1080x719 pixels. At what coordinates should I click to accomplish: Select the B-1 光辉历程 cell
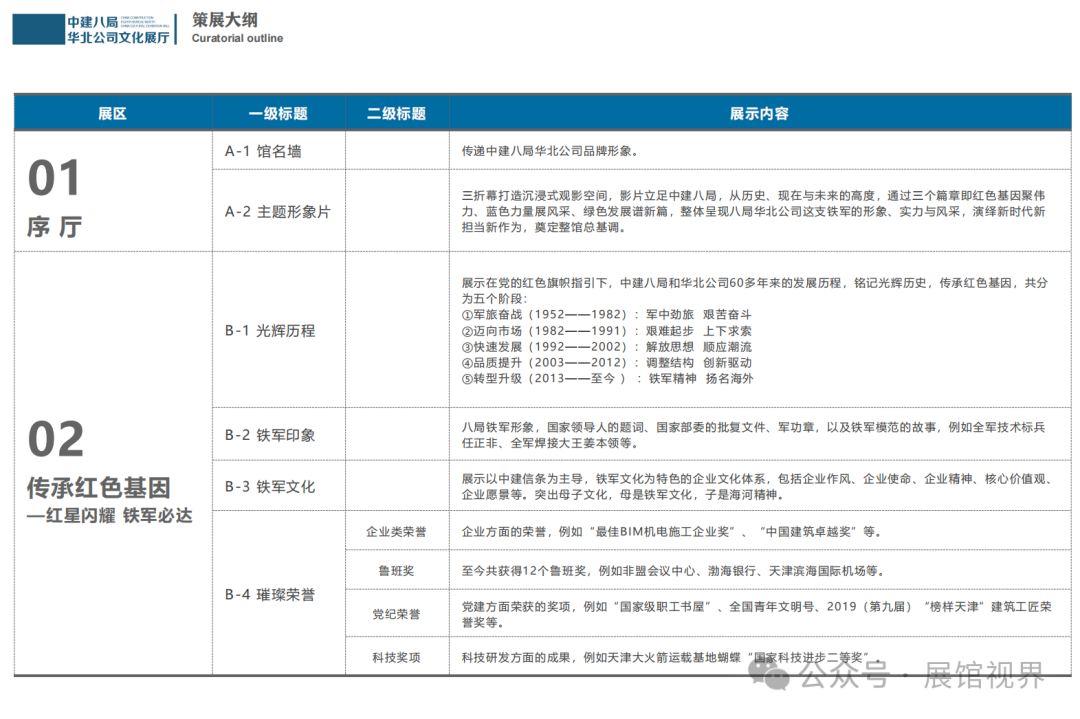pos(270,331)
